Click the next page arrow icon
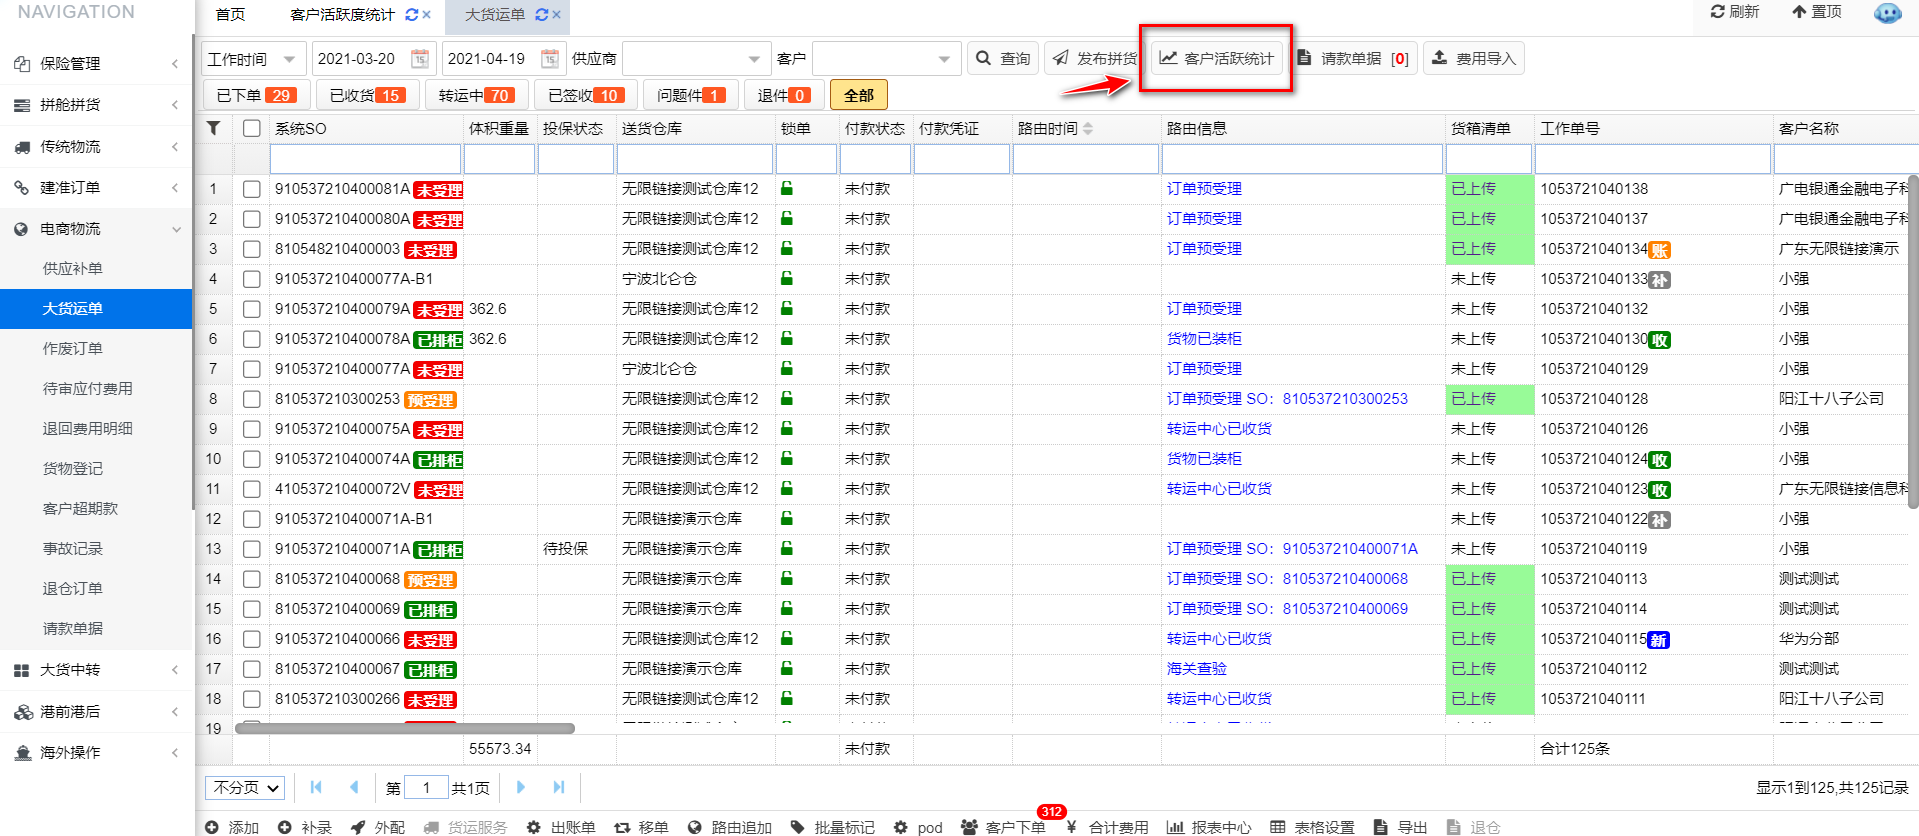The image size is (1919, 836). pyautogui.click(x=521, y=787)
